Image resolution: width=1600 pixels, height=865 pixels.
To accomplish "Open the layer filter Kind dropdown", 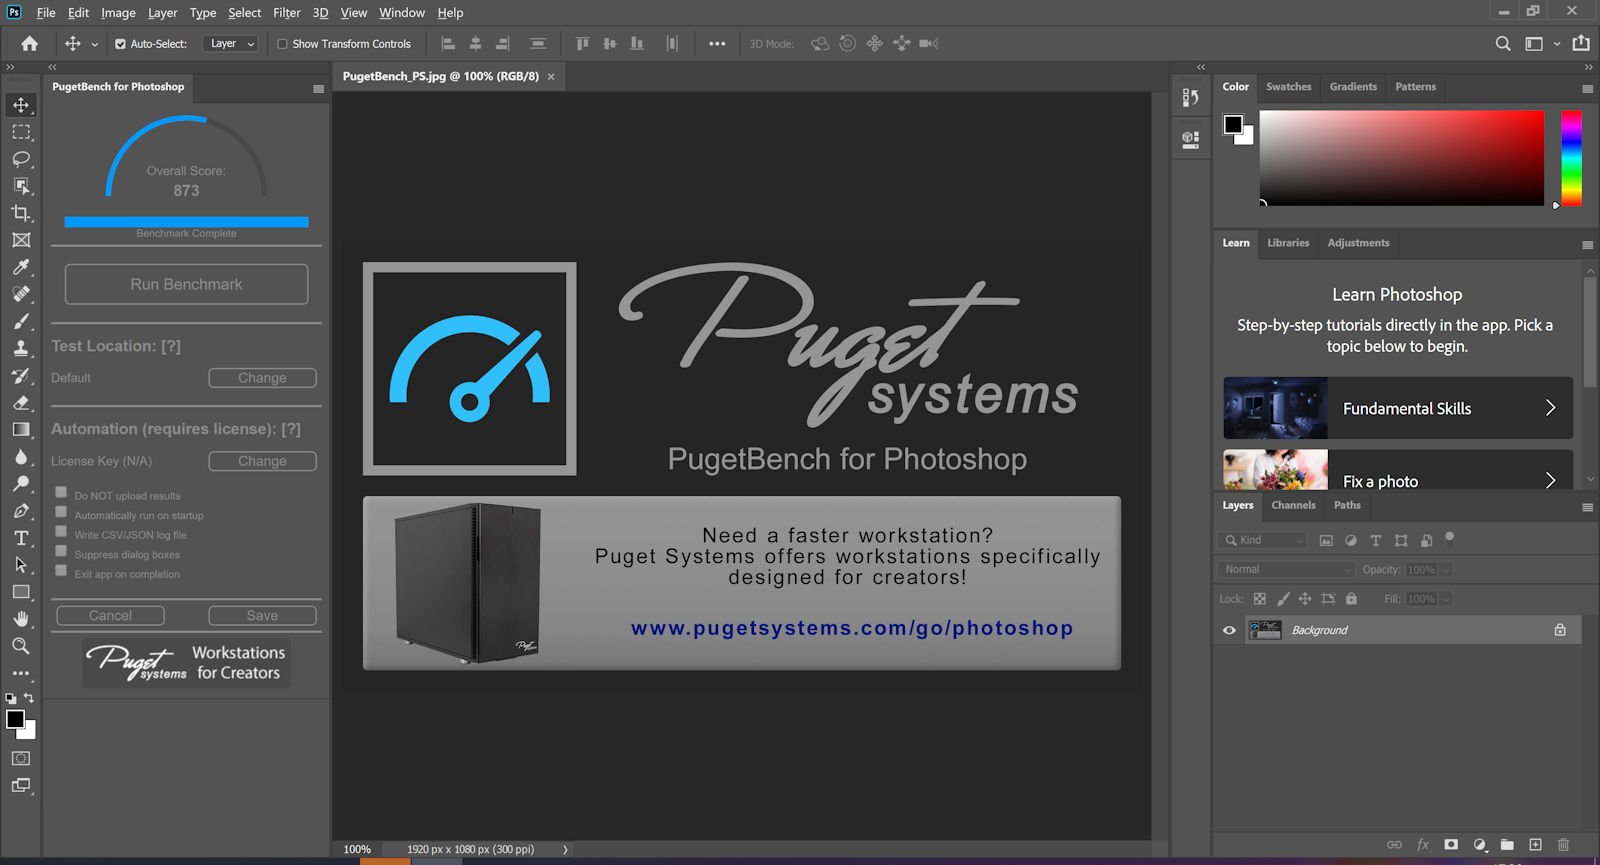I will point(1263,540).
